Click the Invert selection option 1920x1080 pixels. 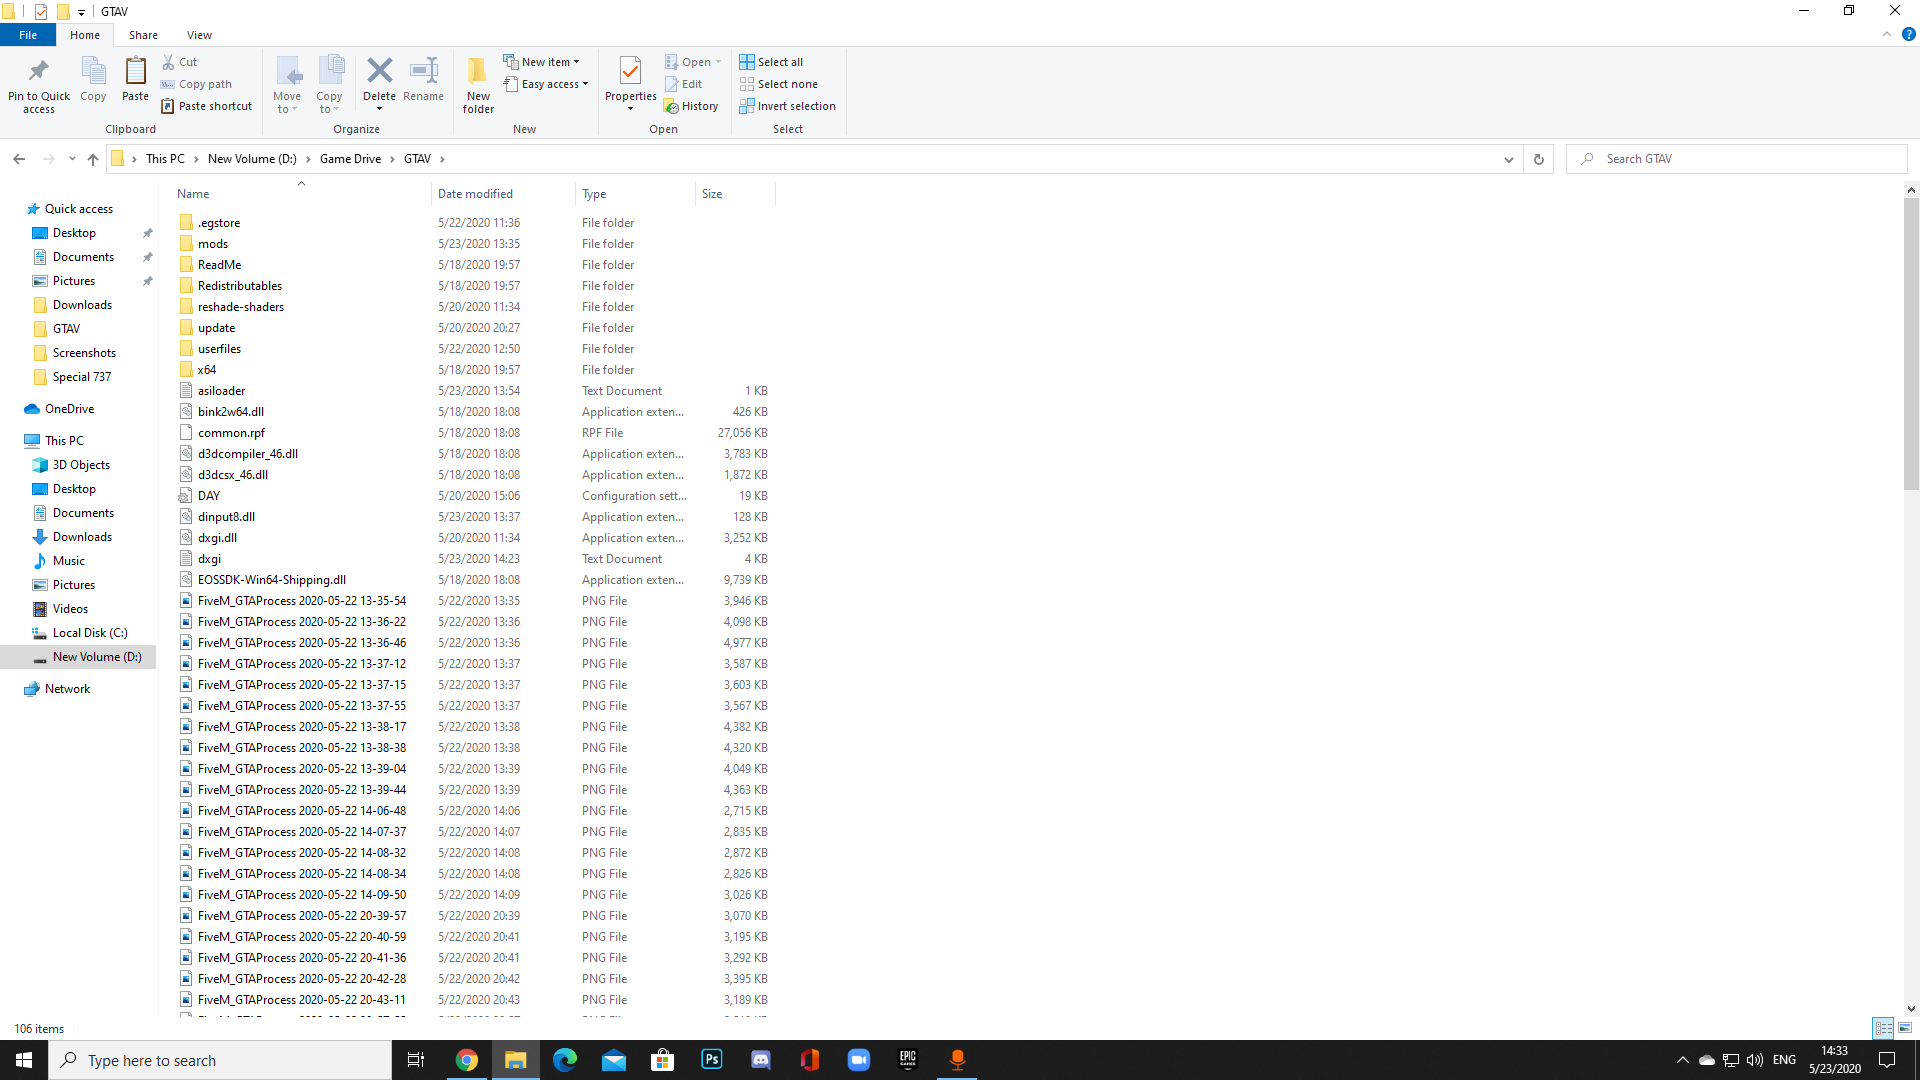[x=787, y=106]
